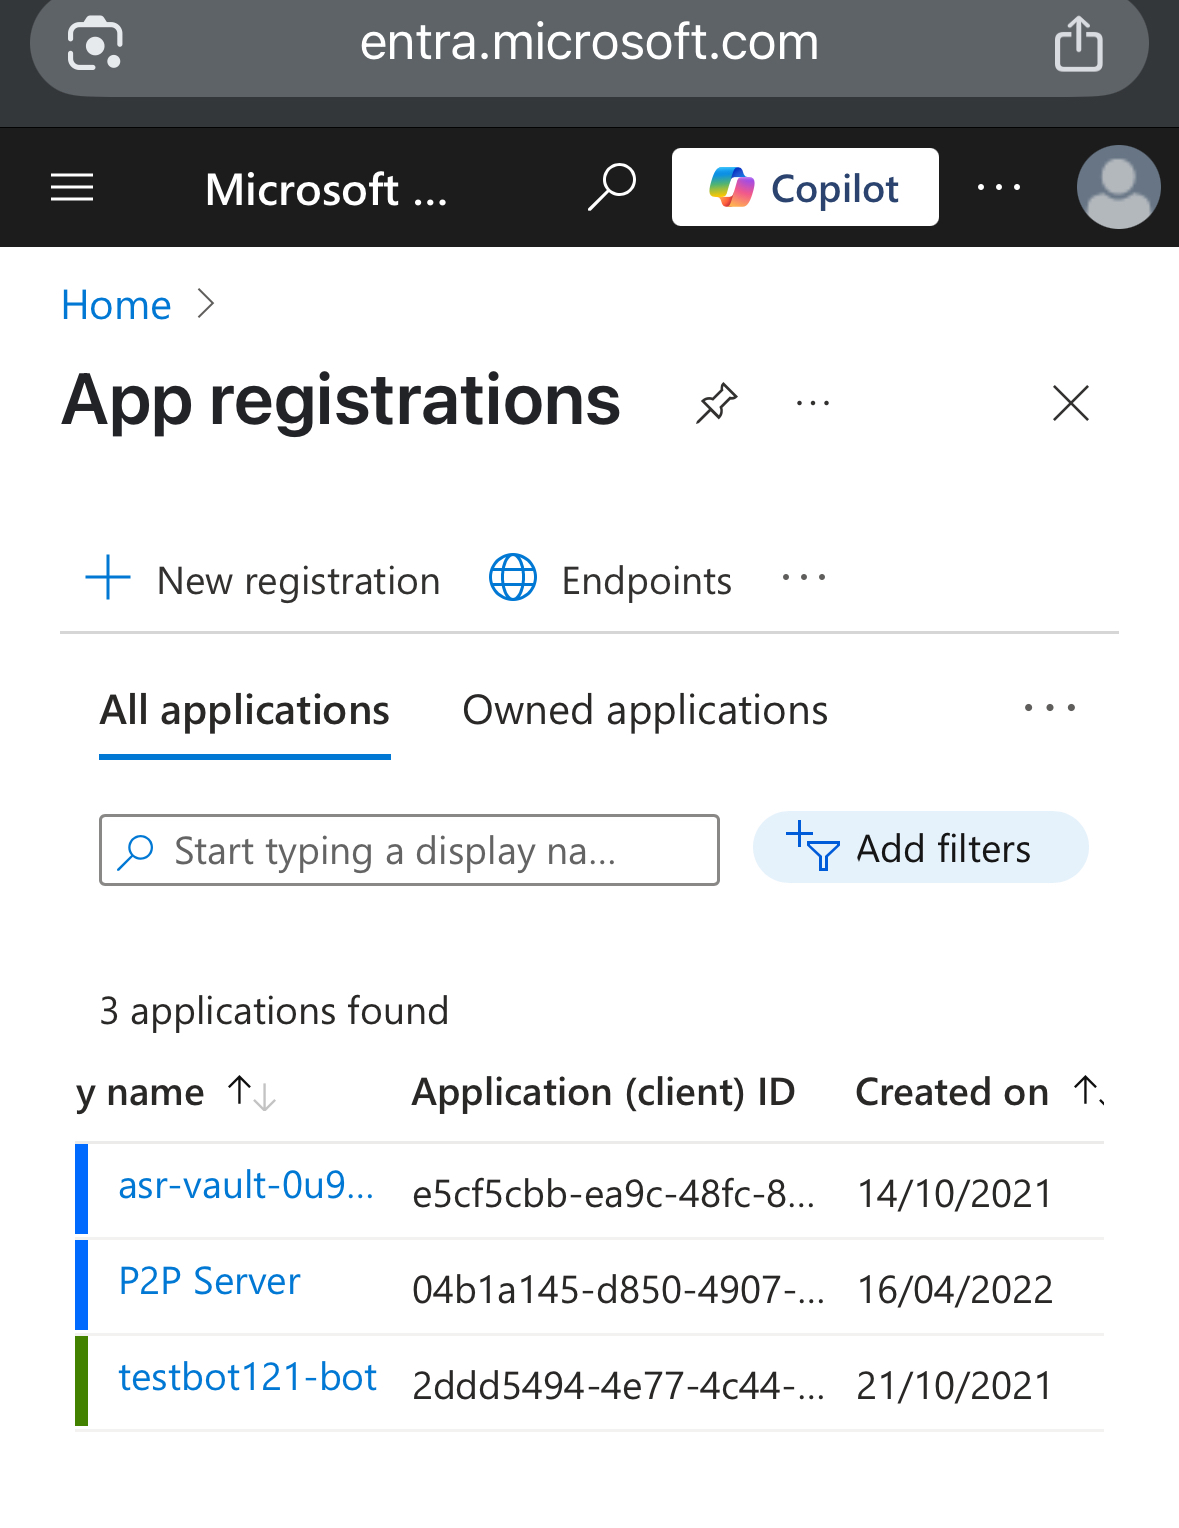1179x1528 pixels.
Task: Tap the browser share icon
Action: click(x=1078, y=44)
